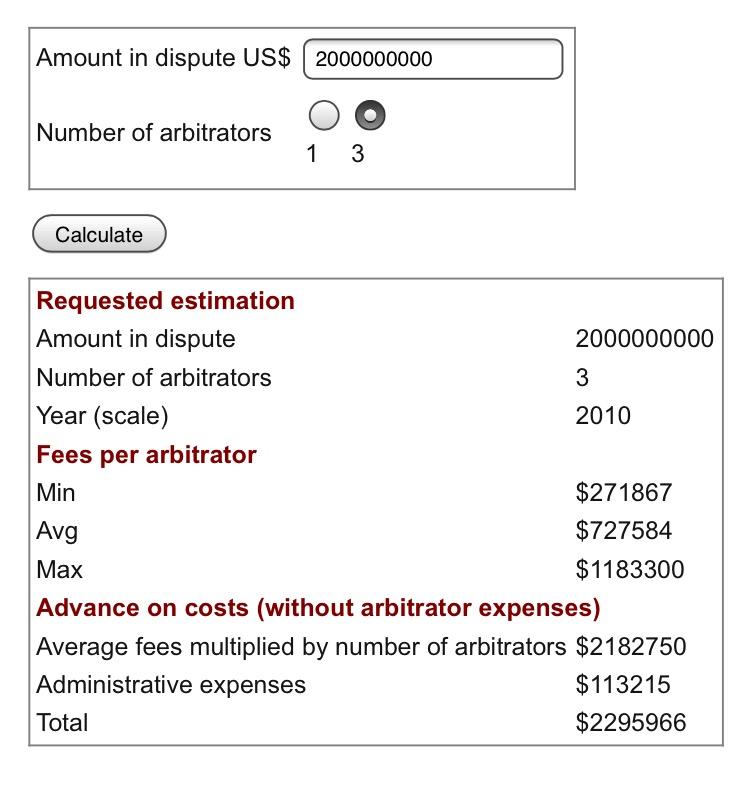Select the 1 arbitrator radio button
The height and width of the screenshot is (787, 753).
click(x=324, y=115)
